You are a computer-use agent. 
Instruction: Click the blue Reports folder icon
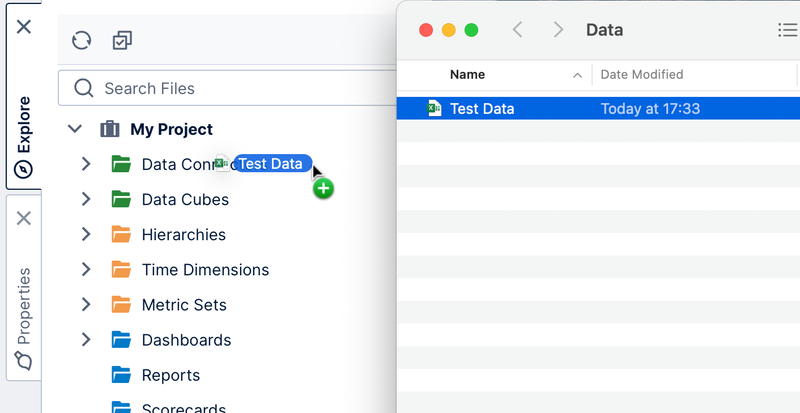[121, 375]
